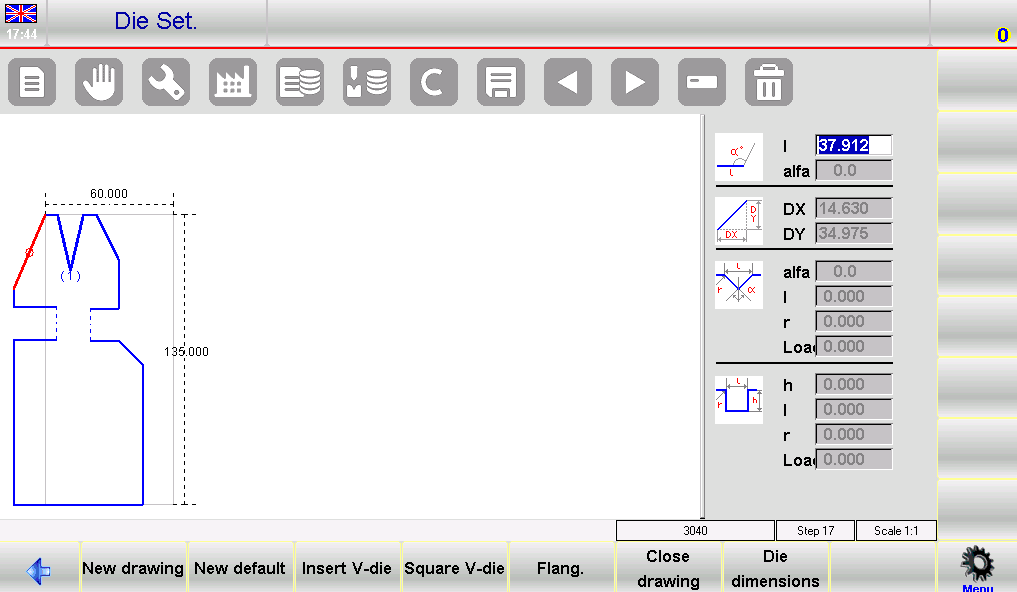Delete with the trash can icon
This screenshot has height=592, width=1017.
coord(769,82)
